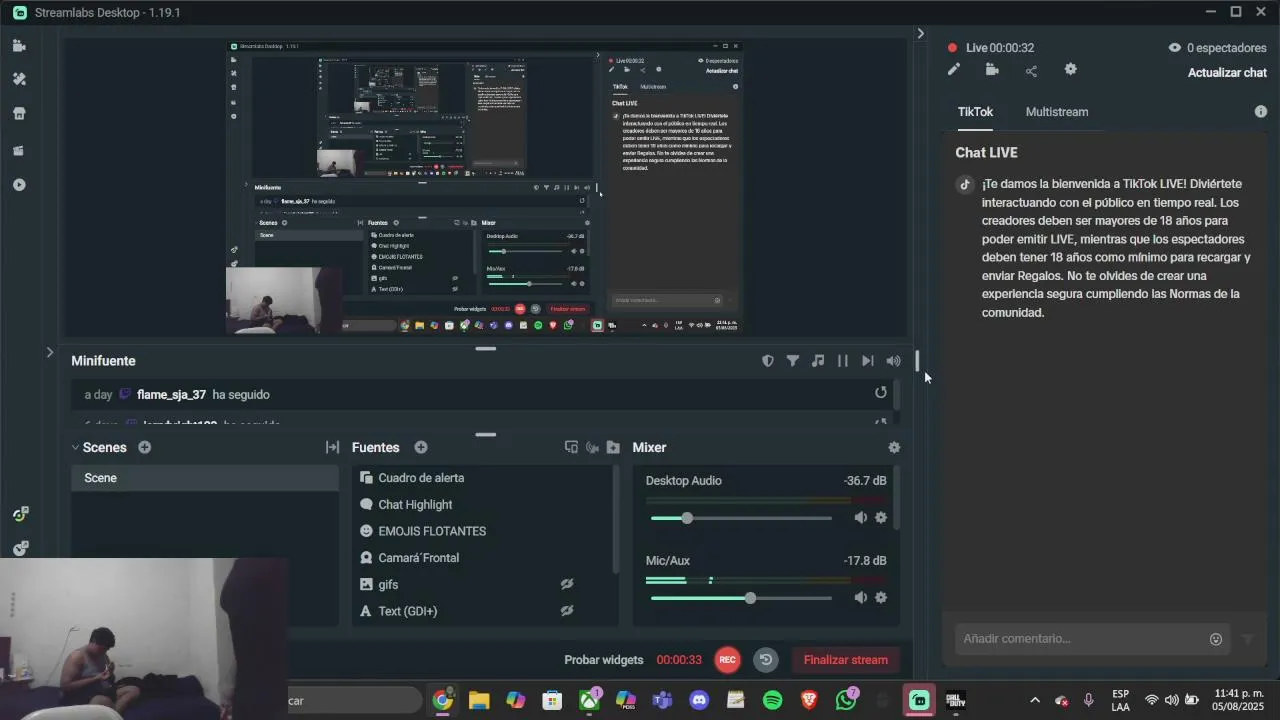Screen dimensions: 1280x720
Task: Mute the Mic/Aux channel
Action: point(860,598)
